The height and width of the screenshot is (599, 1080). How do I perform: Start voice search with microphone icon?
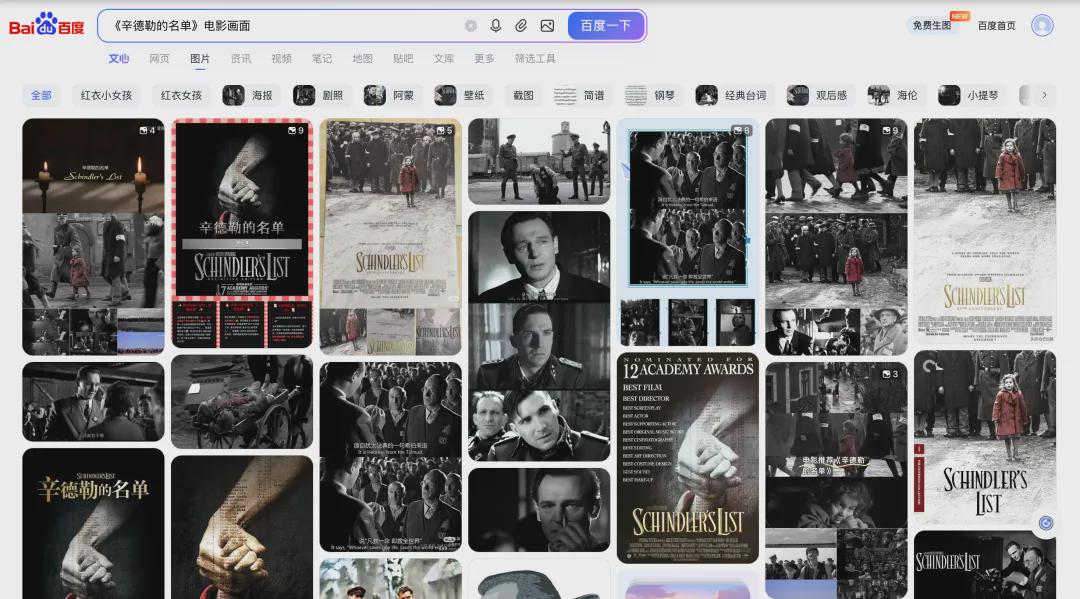coord(495,25)
